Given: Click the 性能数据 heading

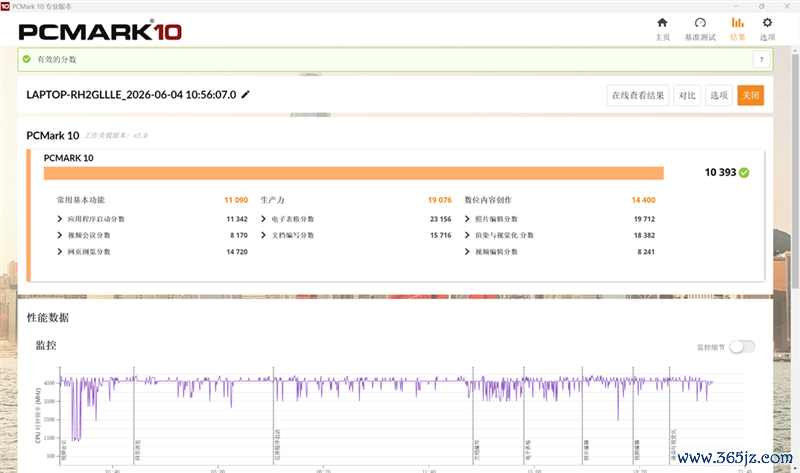Looking at the screenshot, I should 47,317.
